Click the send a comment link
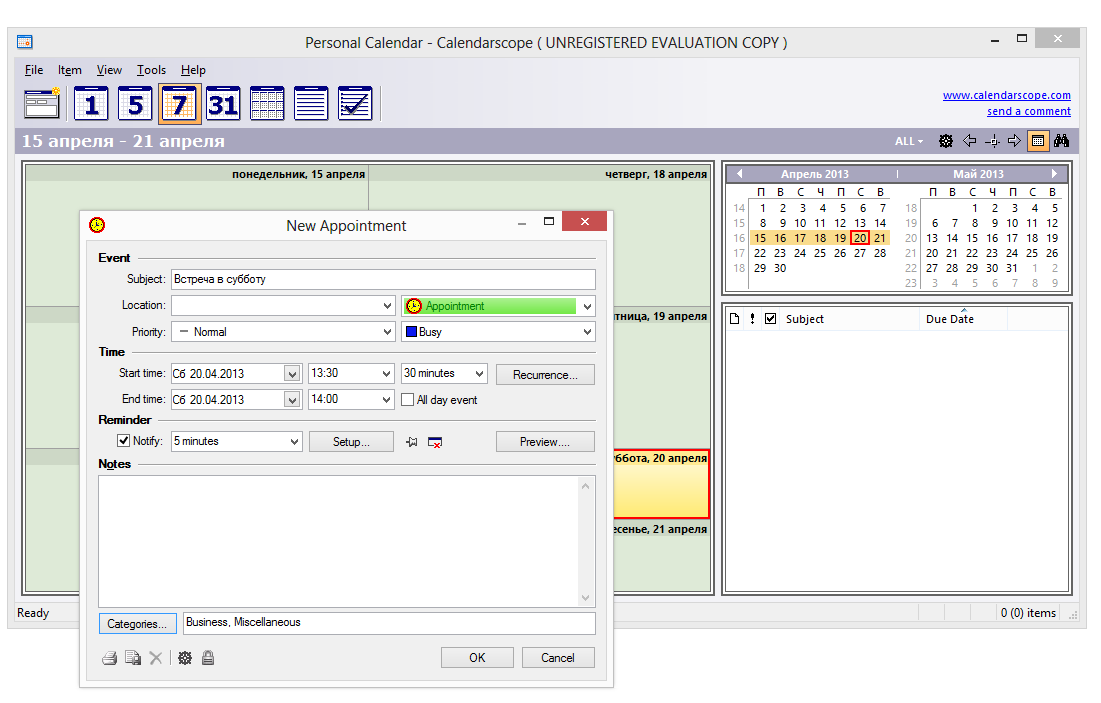Image resolution: width=1101 pixels, height=703 pixels. (x=1029, y=112)
